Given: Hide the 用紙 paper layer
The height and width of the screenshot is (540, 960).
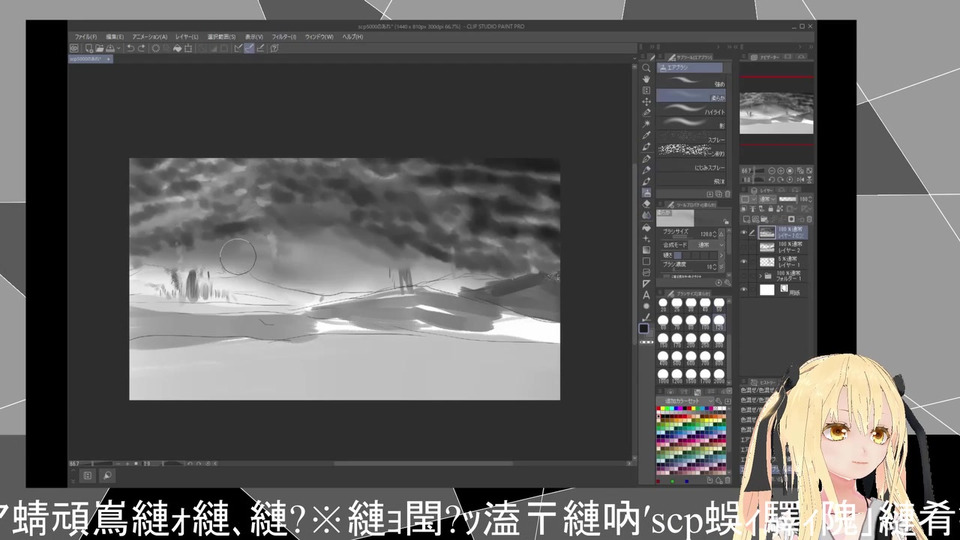Looking at the screenshot, I should click(743, 290).
